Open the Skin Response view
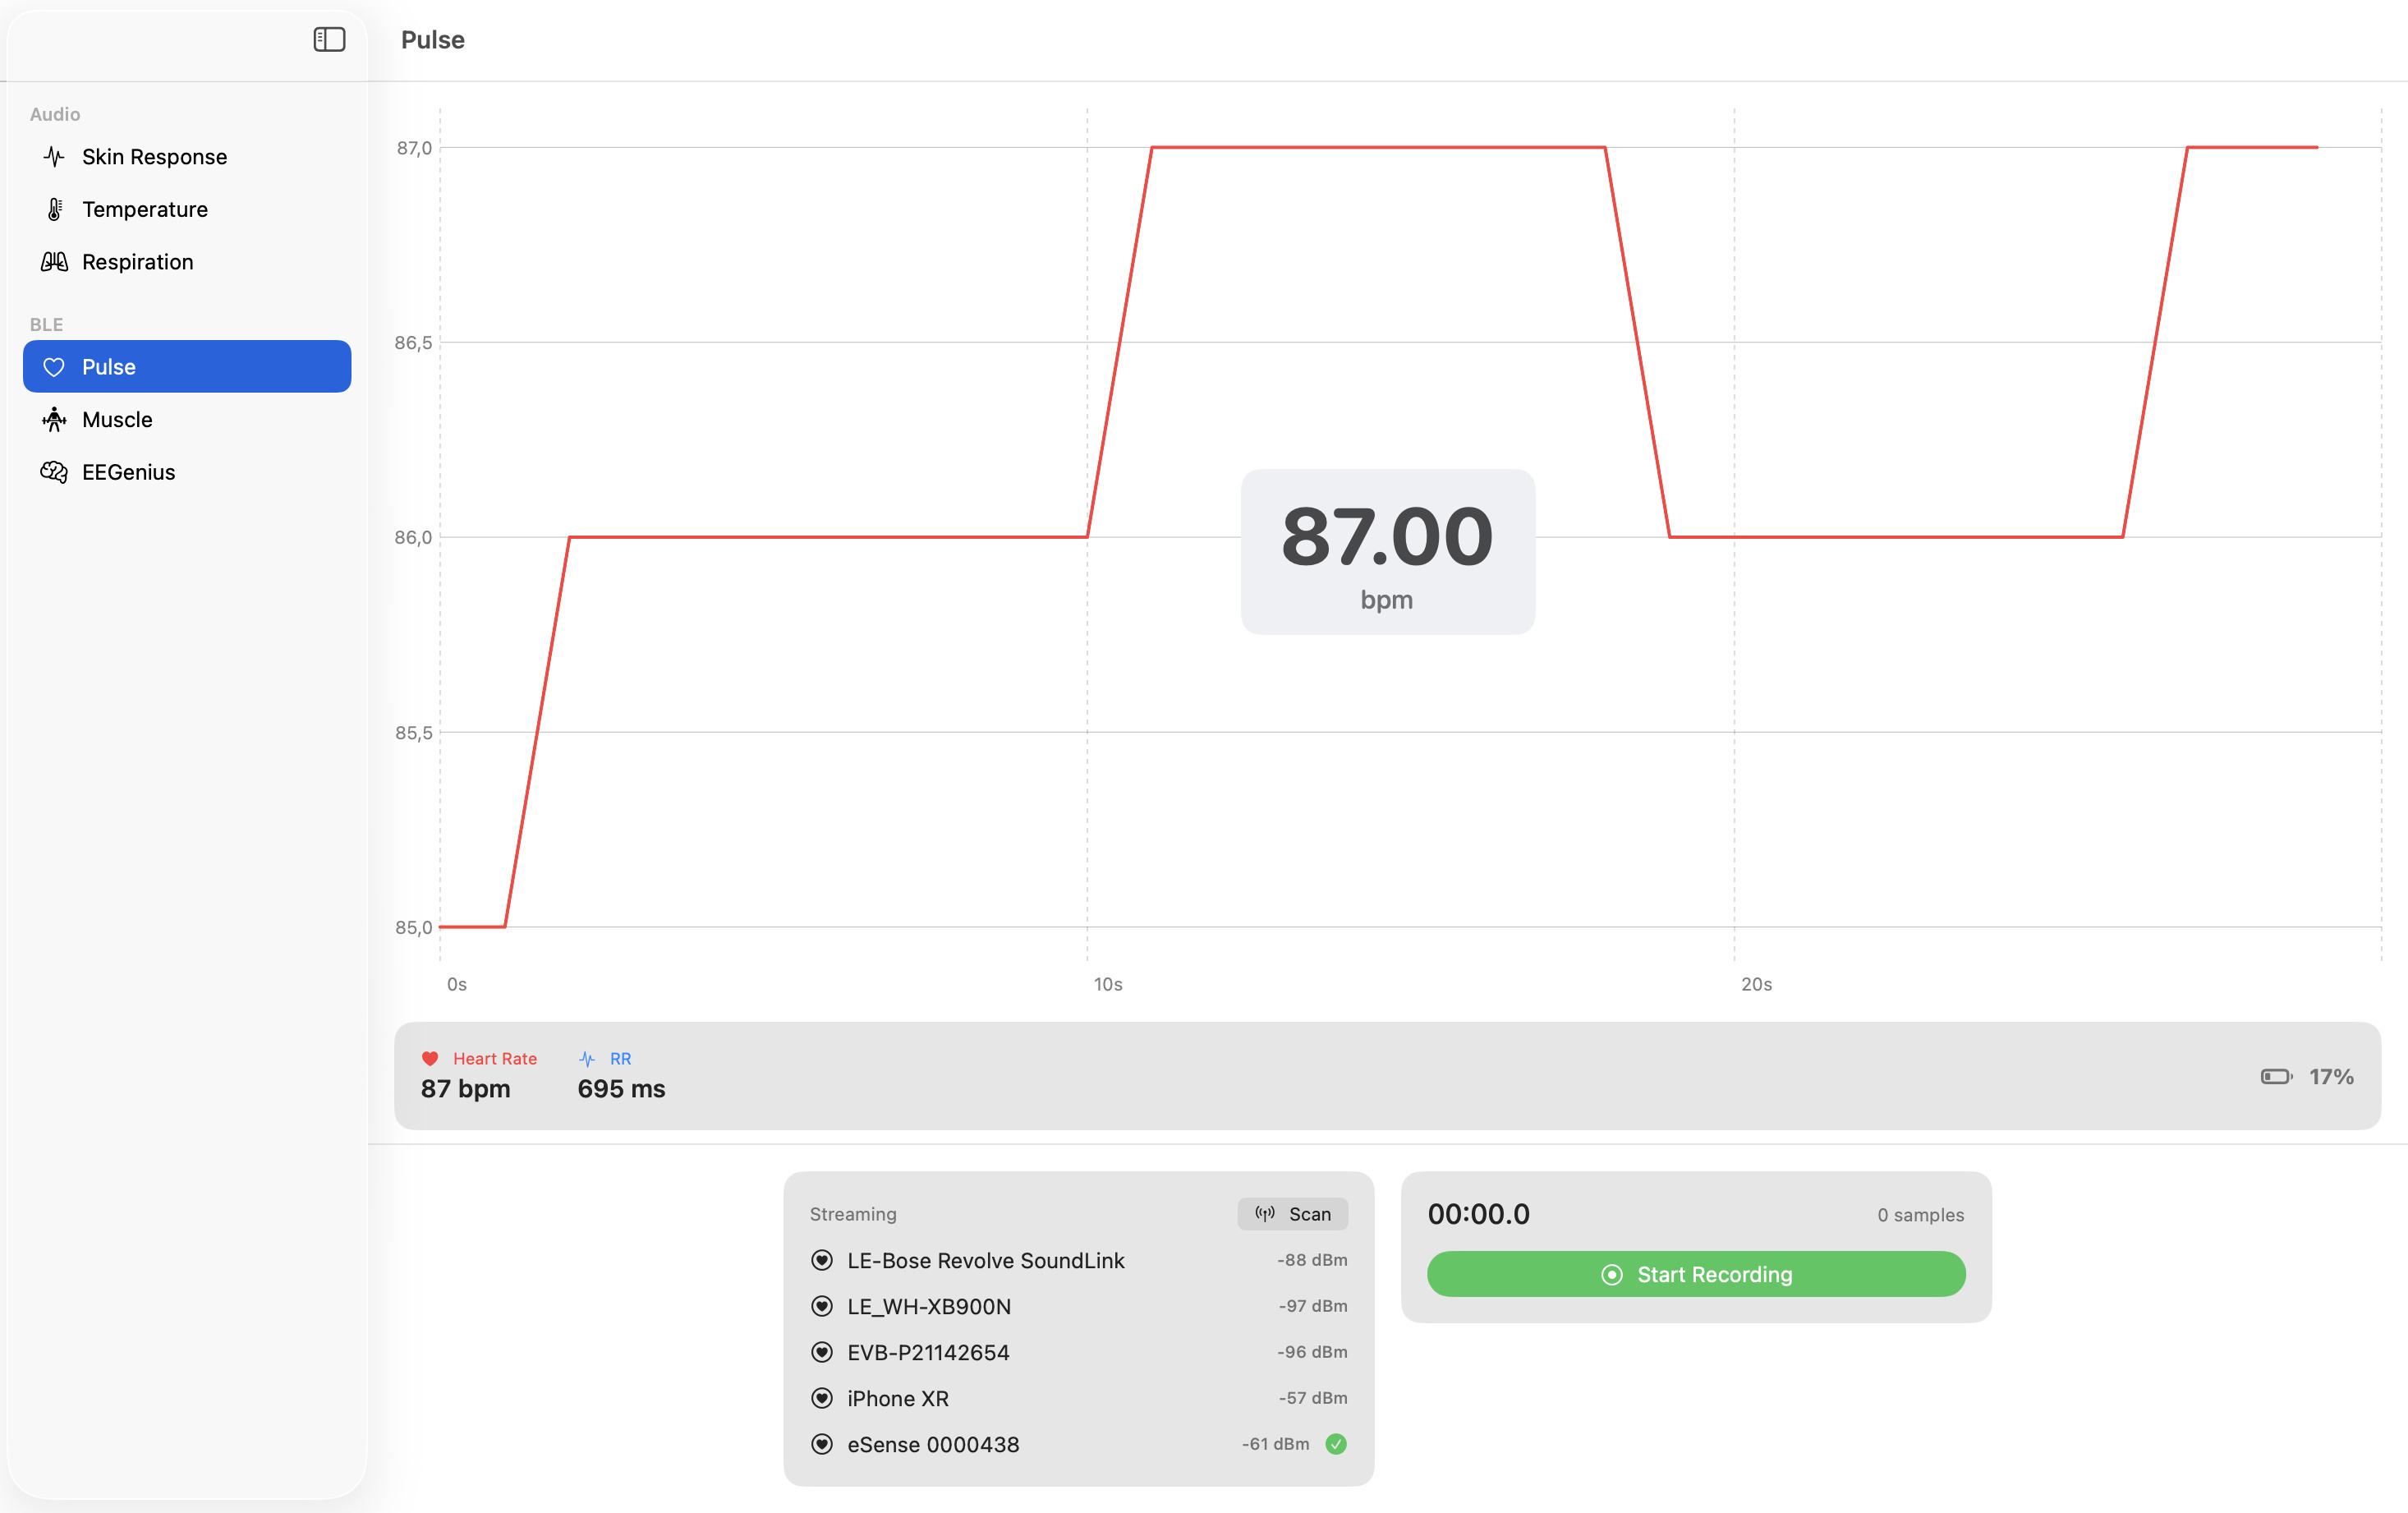This screenshot has width=2408, height=1513. pos(187,157)
